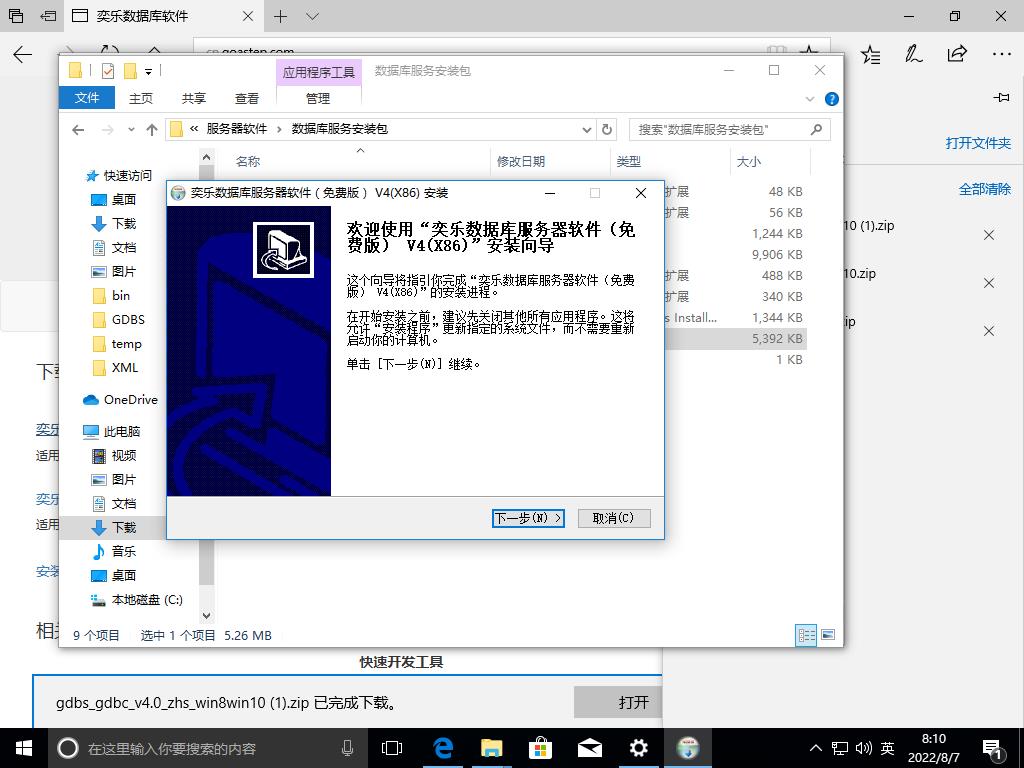The image size is (1024, 768).
Task: Switch to large icons view in status bar
Action: pyautogui.click(x=827, y=635)
